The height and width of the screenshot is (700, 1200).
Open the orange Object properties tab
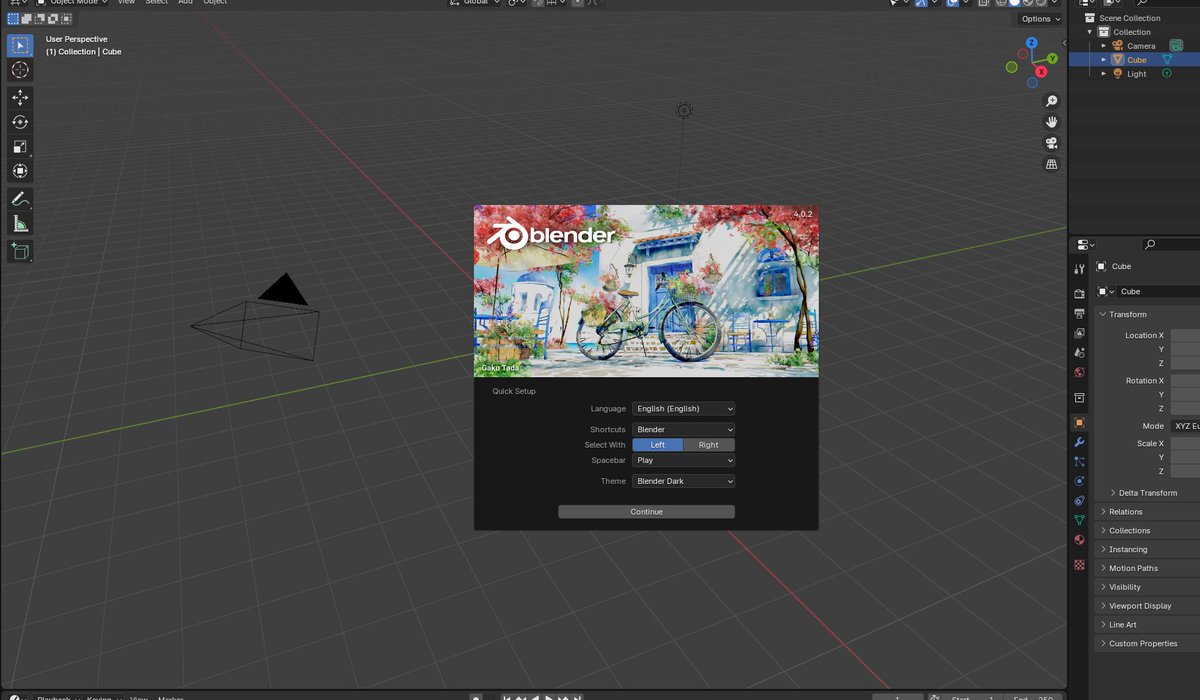[1079, 422]
